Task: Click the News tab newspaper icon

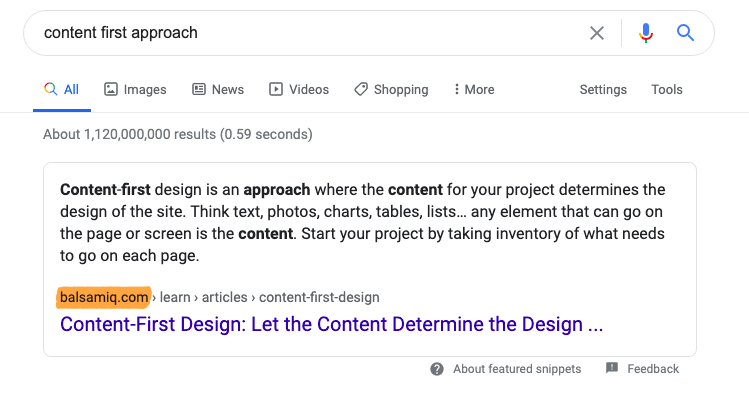Action: point(199,89)
